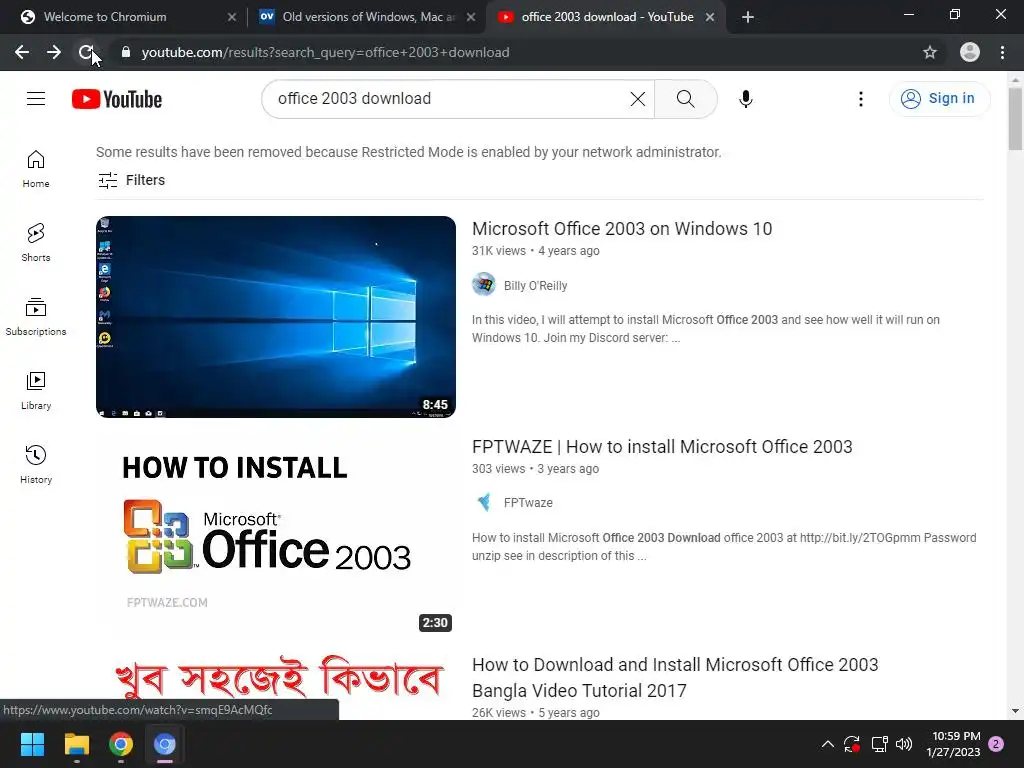Click the page vertical scrollbar thumb
Screen dimensions: 1024x768
1015,119
